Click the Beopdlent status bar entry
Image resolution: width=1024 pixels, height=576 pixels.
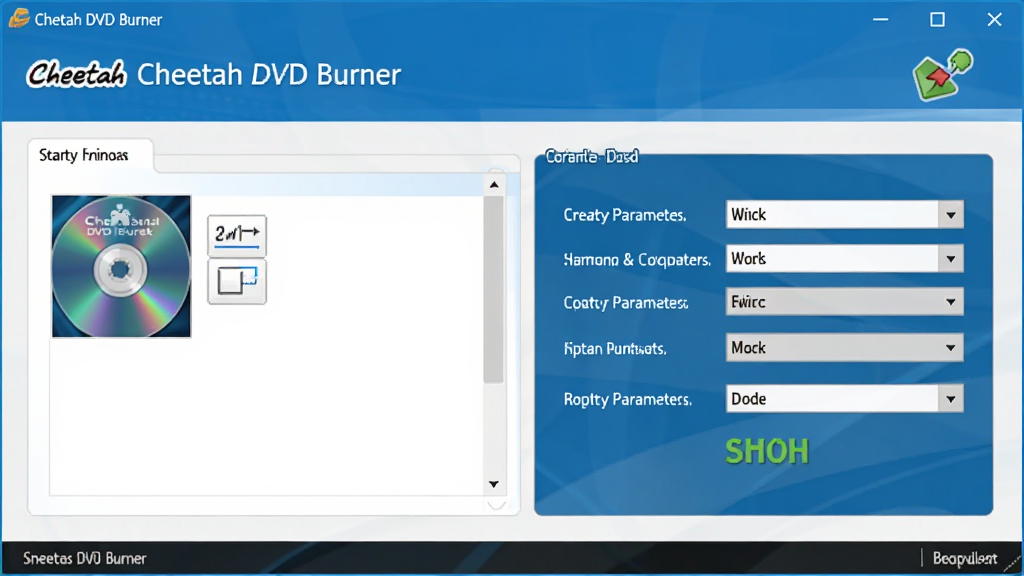(965, 558)
